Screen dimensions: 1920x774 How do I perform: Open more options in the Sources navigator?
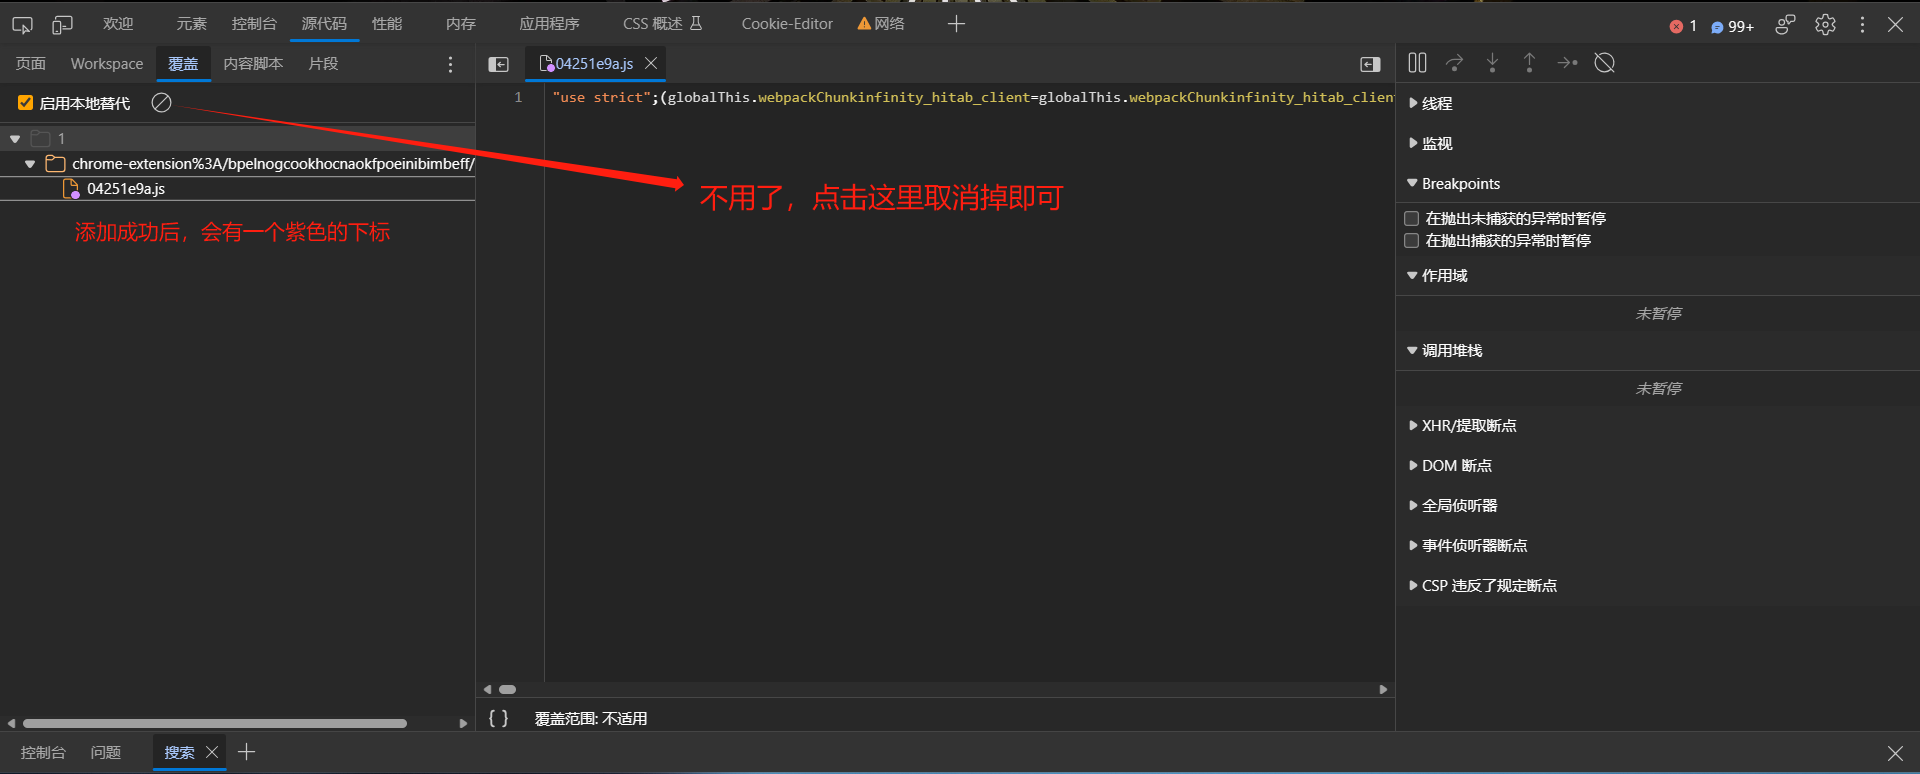[x=450, y=64]
